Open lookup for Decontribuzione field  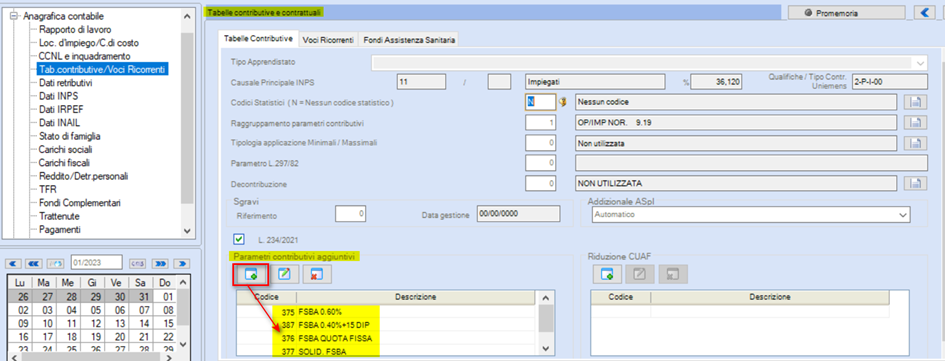click(x=914, y=183)
